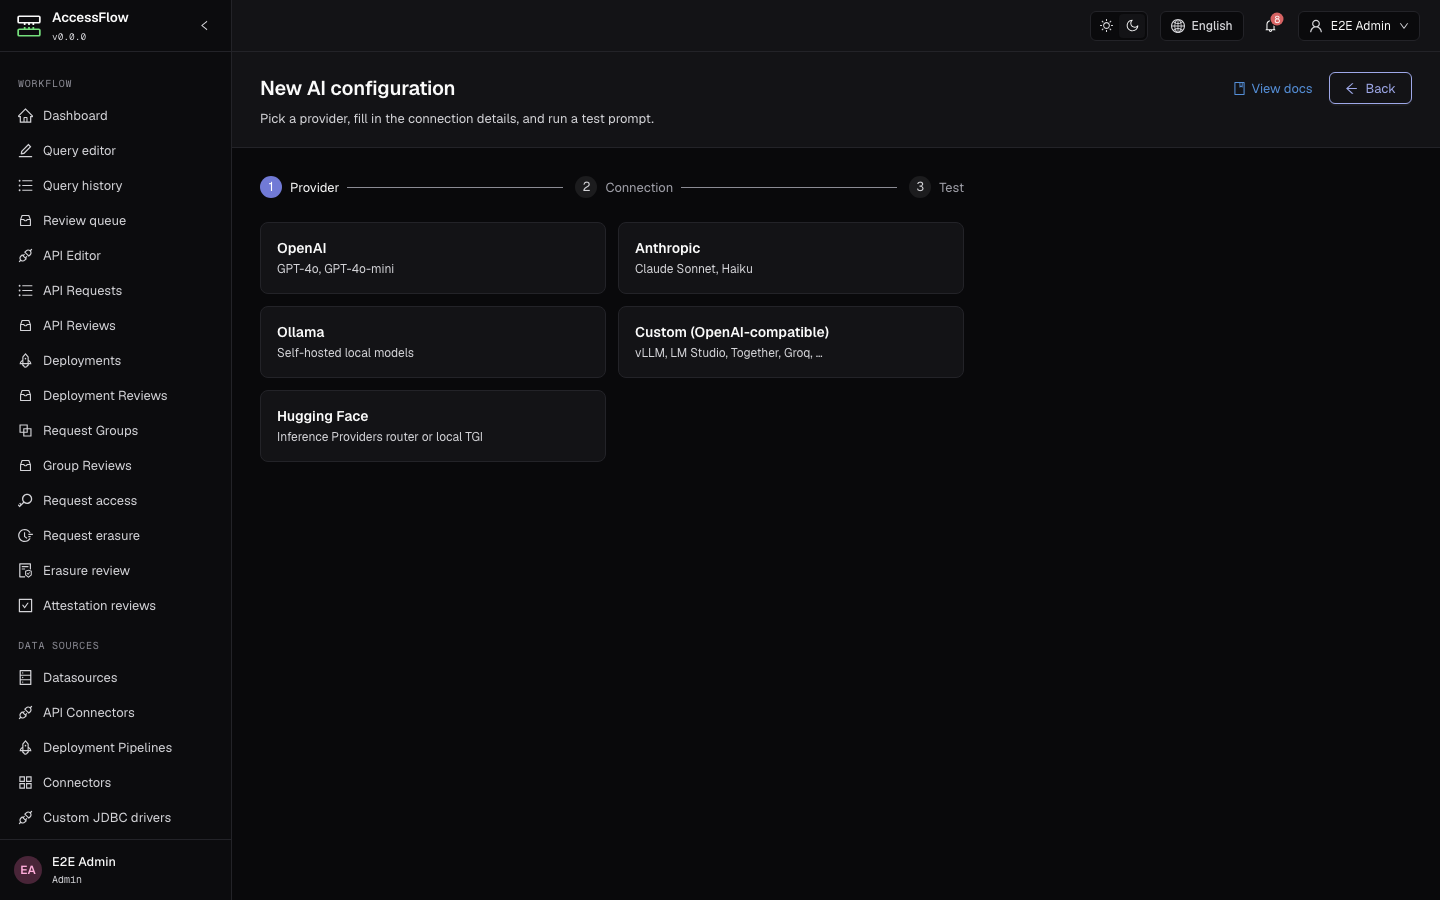Click the Review queue inbox icon

(x=26, y=221)
